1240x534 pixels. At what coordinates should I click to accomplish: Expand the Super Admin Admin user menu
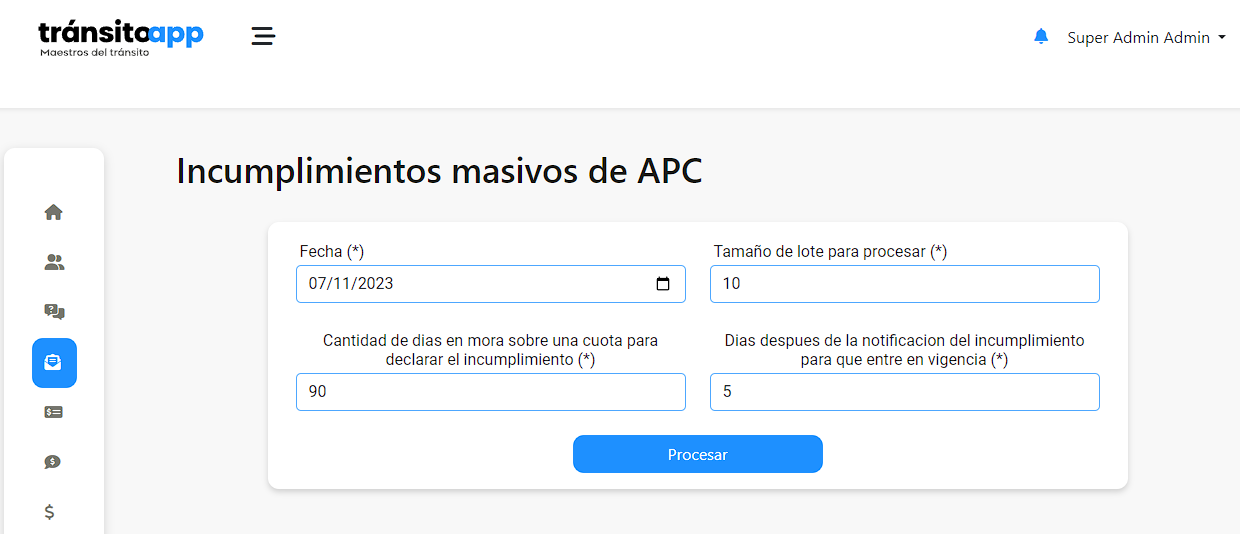click(x=1146, y=38)
